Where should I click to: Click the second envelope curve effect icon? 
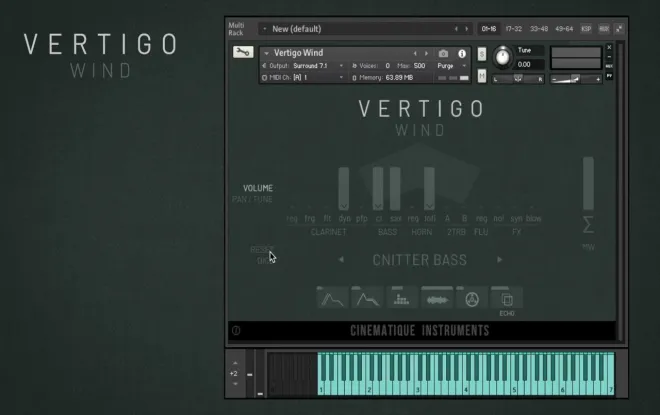[367, 298]
